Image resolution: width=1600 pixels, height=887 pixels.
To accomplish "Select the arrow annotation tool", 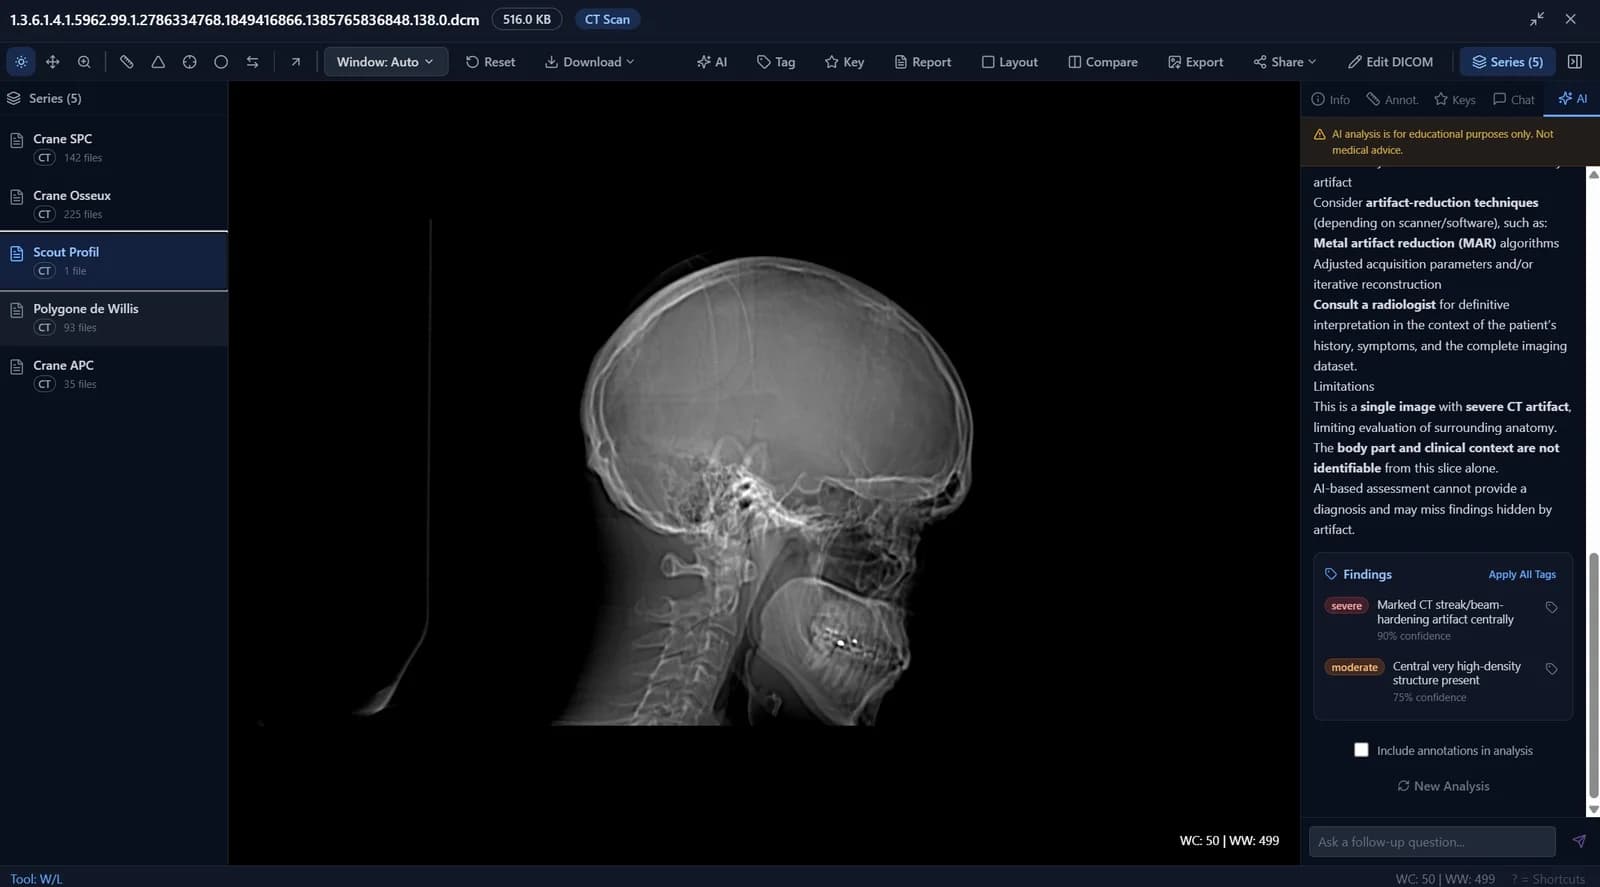I will [x=296, y=62].
